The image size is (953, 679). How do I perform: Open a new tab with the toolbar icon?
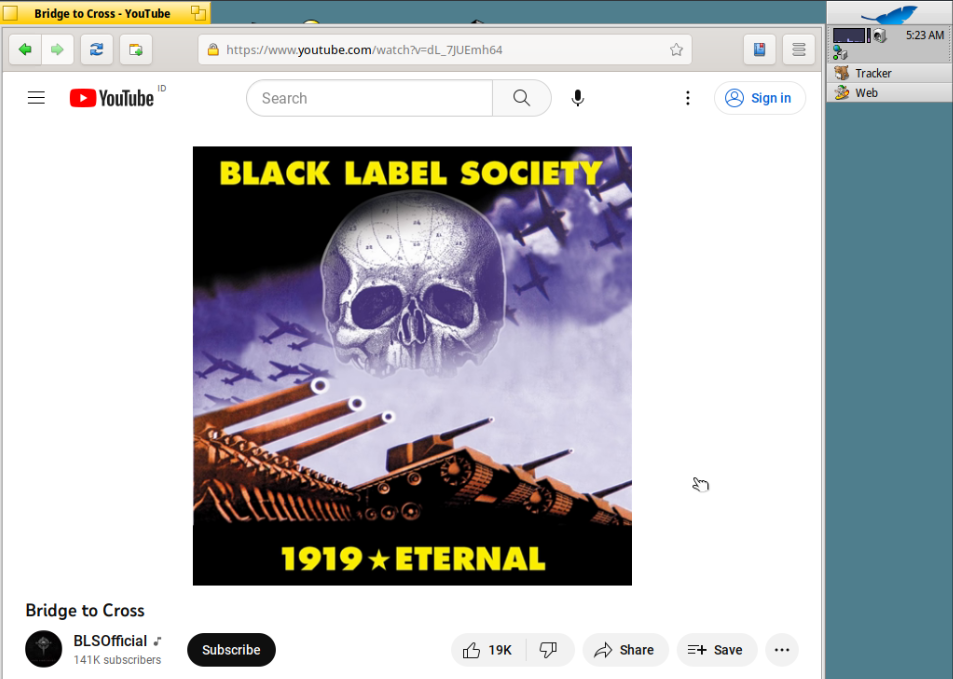coord(135,49)
